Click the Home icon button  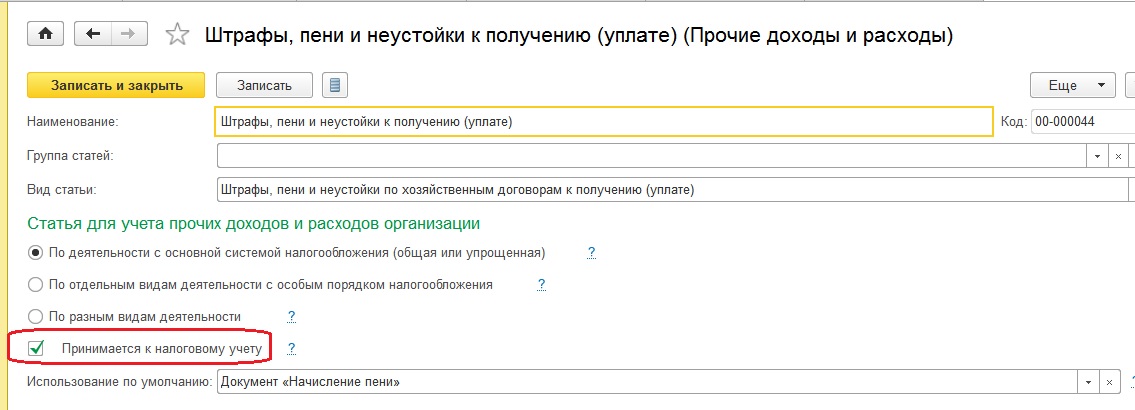click(x=43, y=34)
